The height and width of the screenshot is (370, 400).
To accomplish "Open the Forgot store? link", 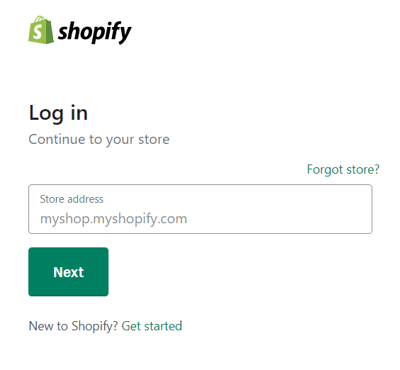I will point(343,169).
